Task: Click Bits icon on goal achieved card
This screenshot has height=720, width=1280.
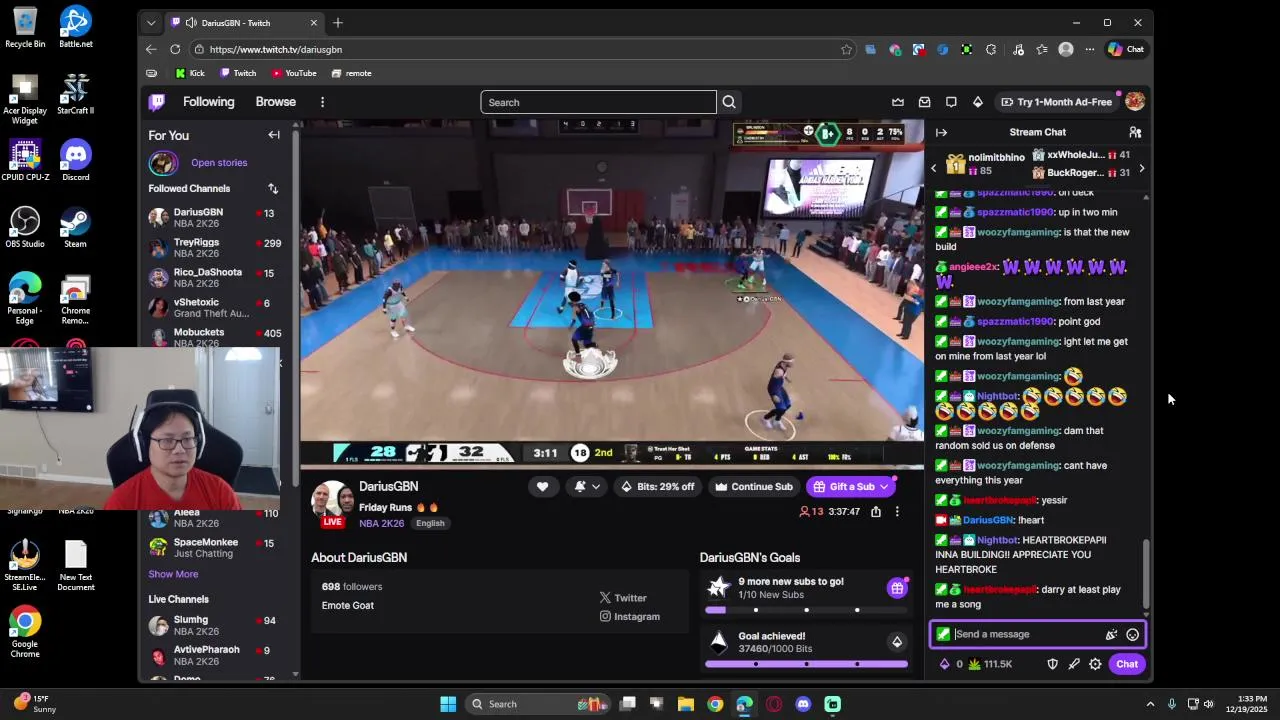Action: 897,642
